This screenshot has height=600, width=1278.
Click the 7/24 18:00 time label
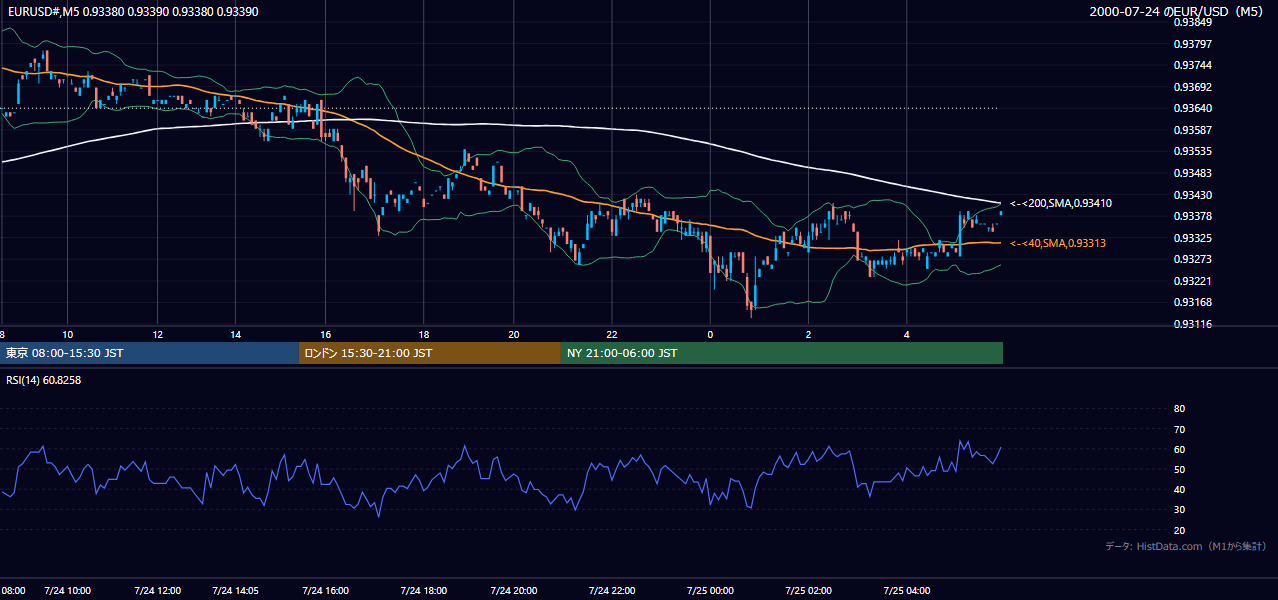pyautogui.click(x=423, y=590)
